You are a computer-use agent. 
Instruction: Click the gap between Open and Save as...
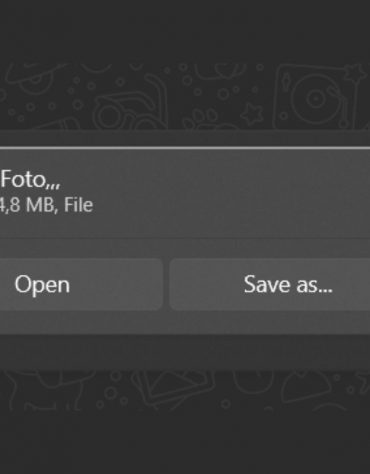[166, 284]
